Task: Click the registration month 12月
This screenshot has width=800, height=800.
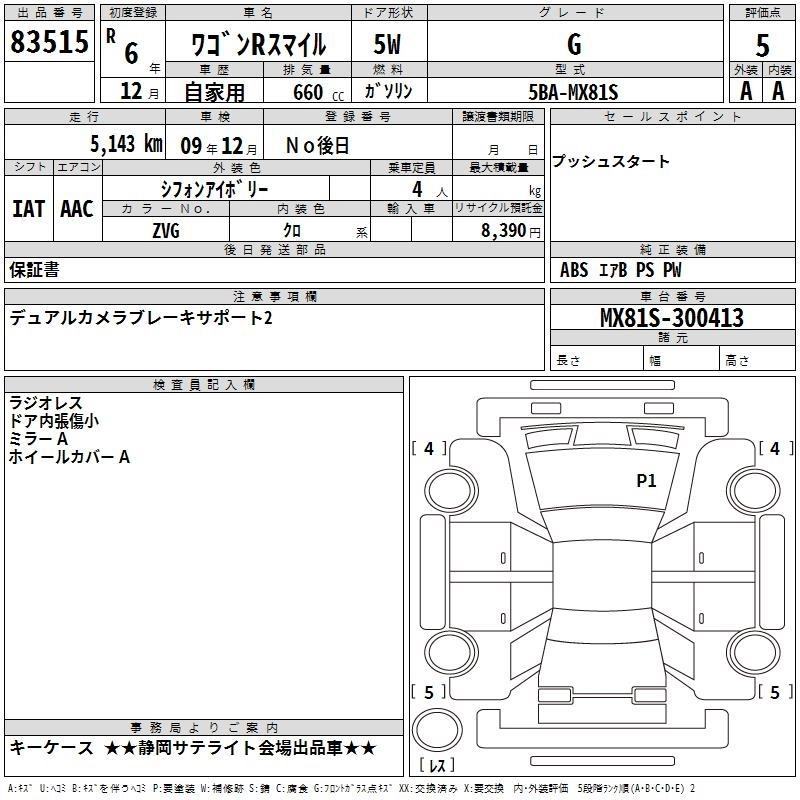Action: tap(139, 91)
